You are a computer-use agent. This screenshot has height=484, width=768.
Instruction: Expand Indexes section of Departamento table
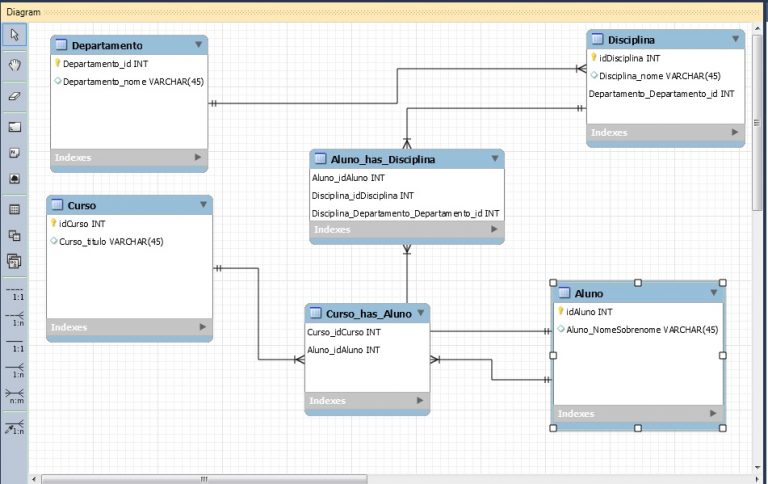pyautogui.click(x=197, y=157)
